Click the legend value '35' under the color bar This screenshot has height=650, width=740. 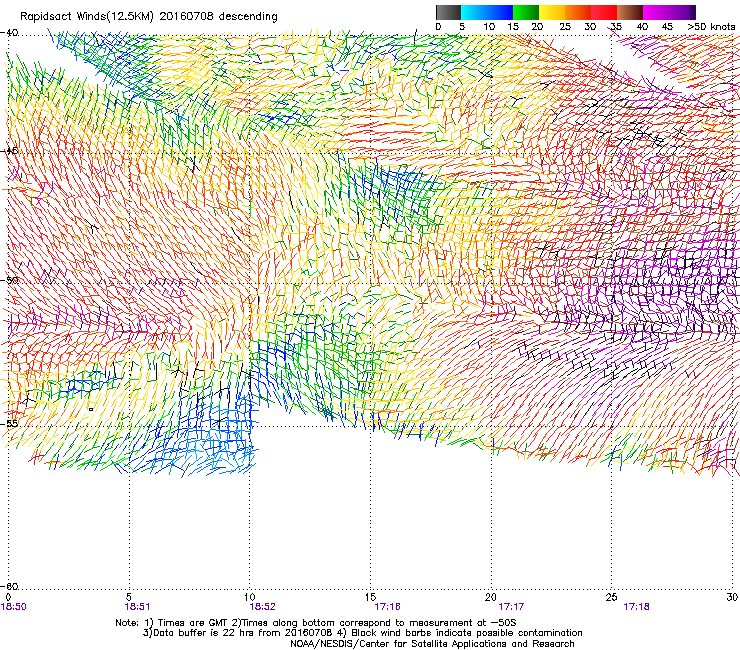(616, 27)
